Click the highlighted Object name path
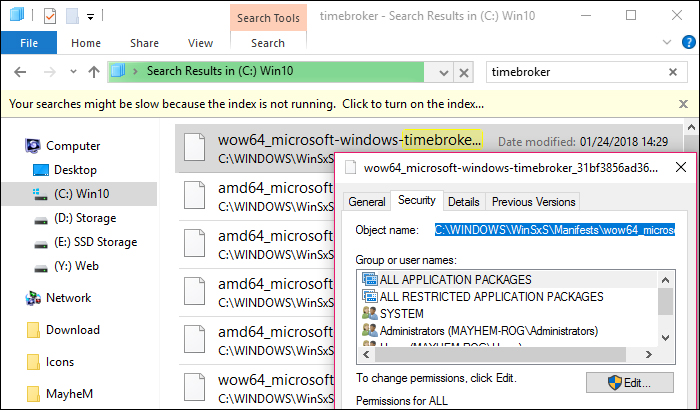 pyautogui.click(x=555, y=230)
